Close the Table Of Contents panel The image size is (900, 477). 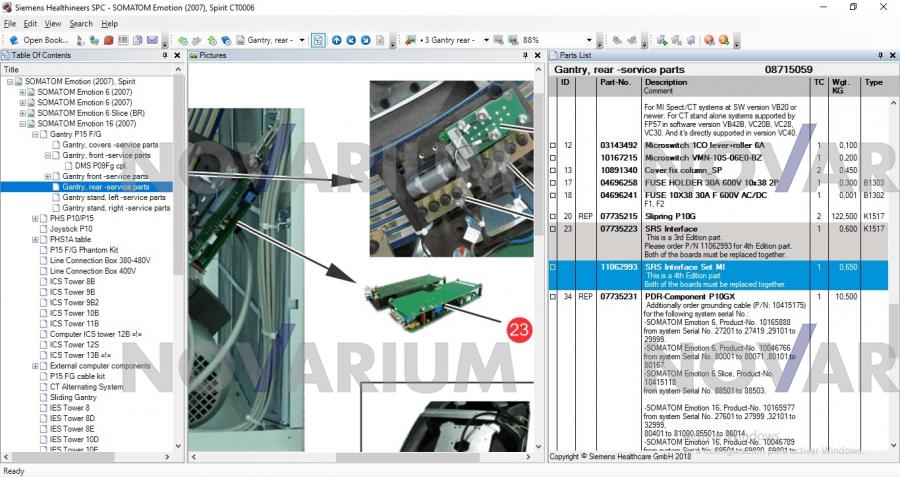(178, 55)
